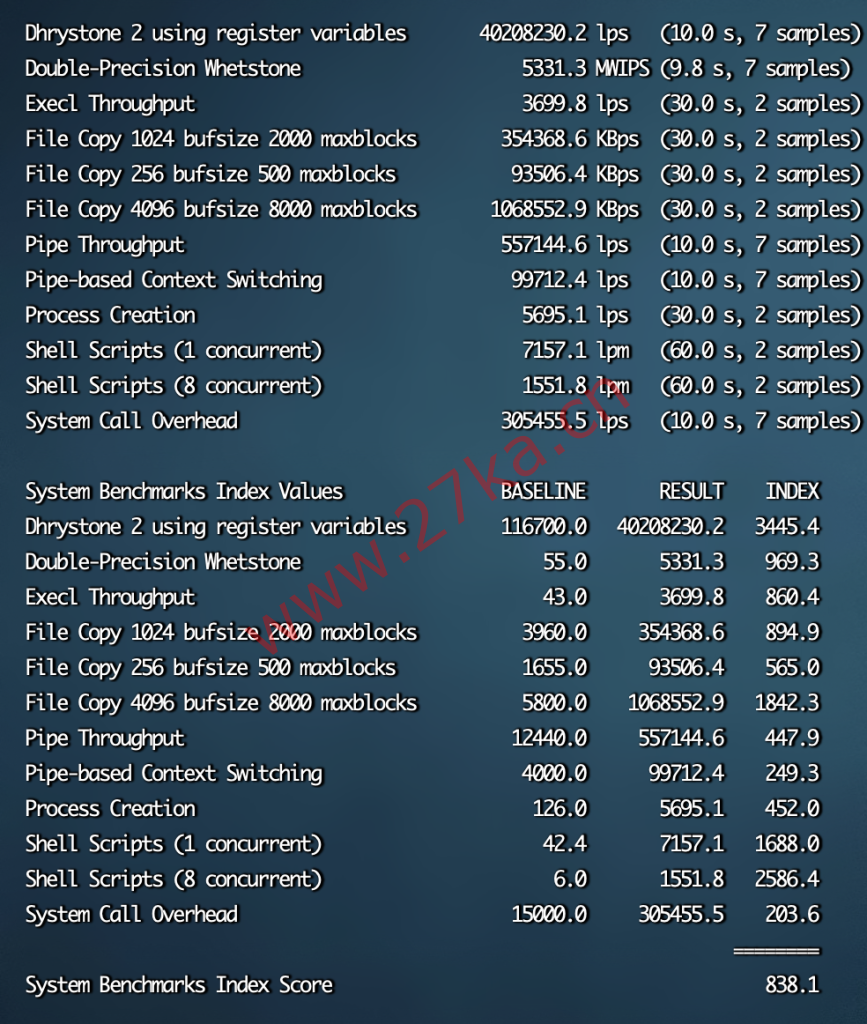Click the RESULT column header
The image size is (867, 1024).
[691, 492]
